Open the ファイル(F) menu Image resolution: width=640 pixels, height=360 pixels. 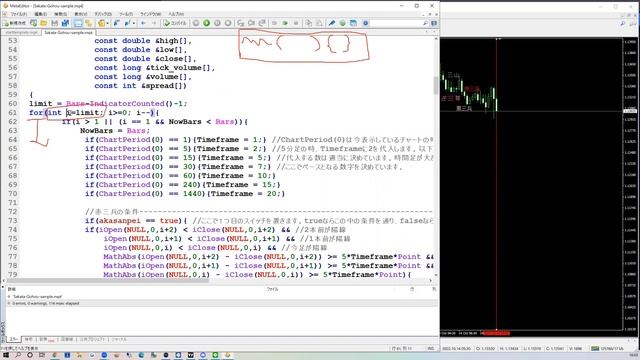(18, 14)
